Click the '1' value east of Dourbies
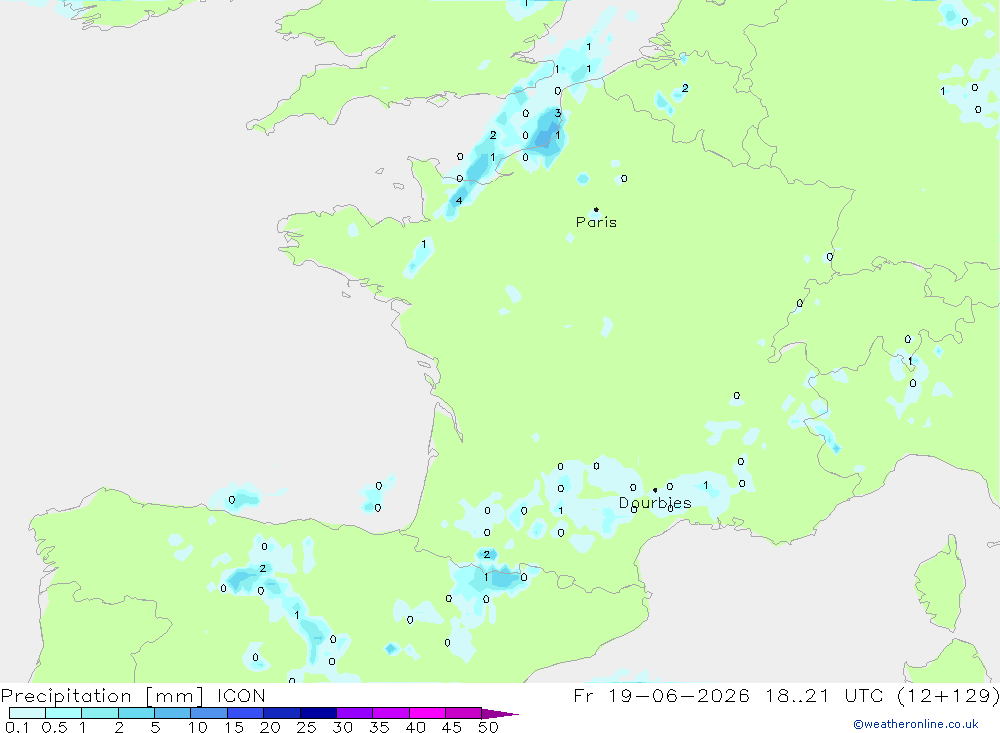The width and height of the screenshot is (1000, 733). tap(706, 485)
